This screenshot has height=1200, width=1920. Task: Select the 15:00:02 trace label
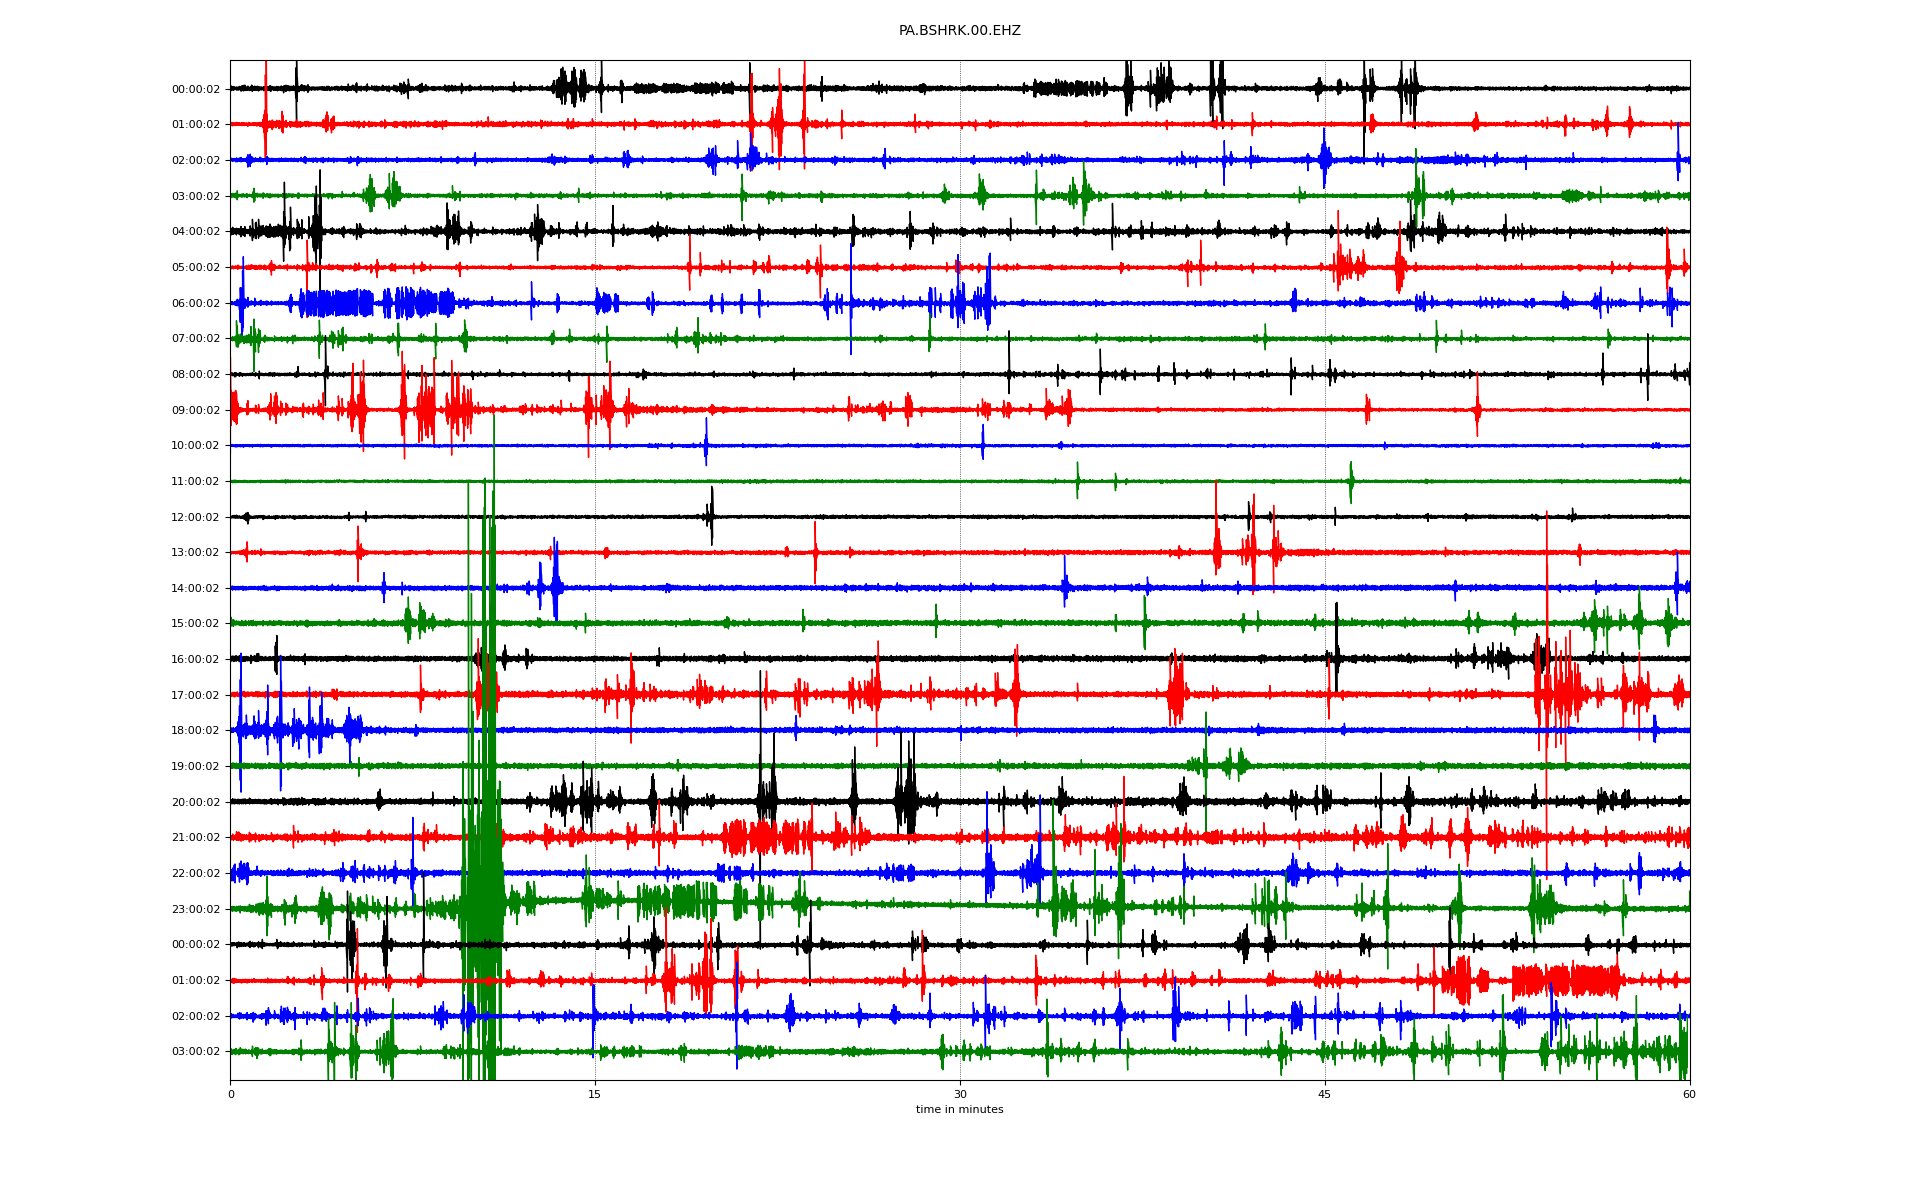pos(195,624)
